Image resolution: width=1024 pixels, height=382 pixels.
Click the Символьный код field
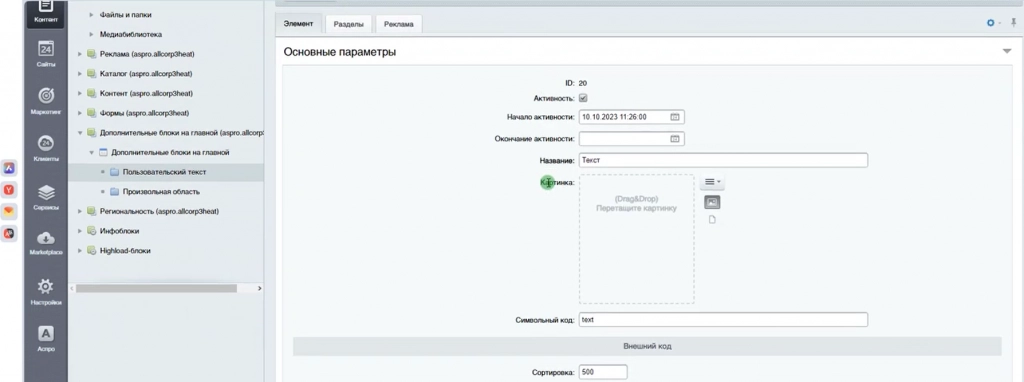(x=723, y=320)
